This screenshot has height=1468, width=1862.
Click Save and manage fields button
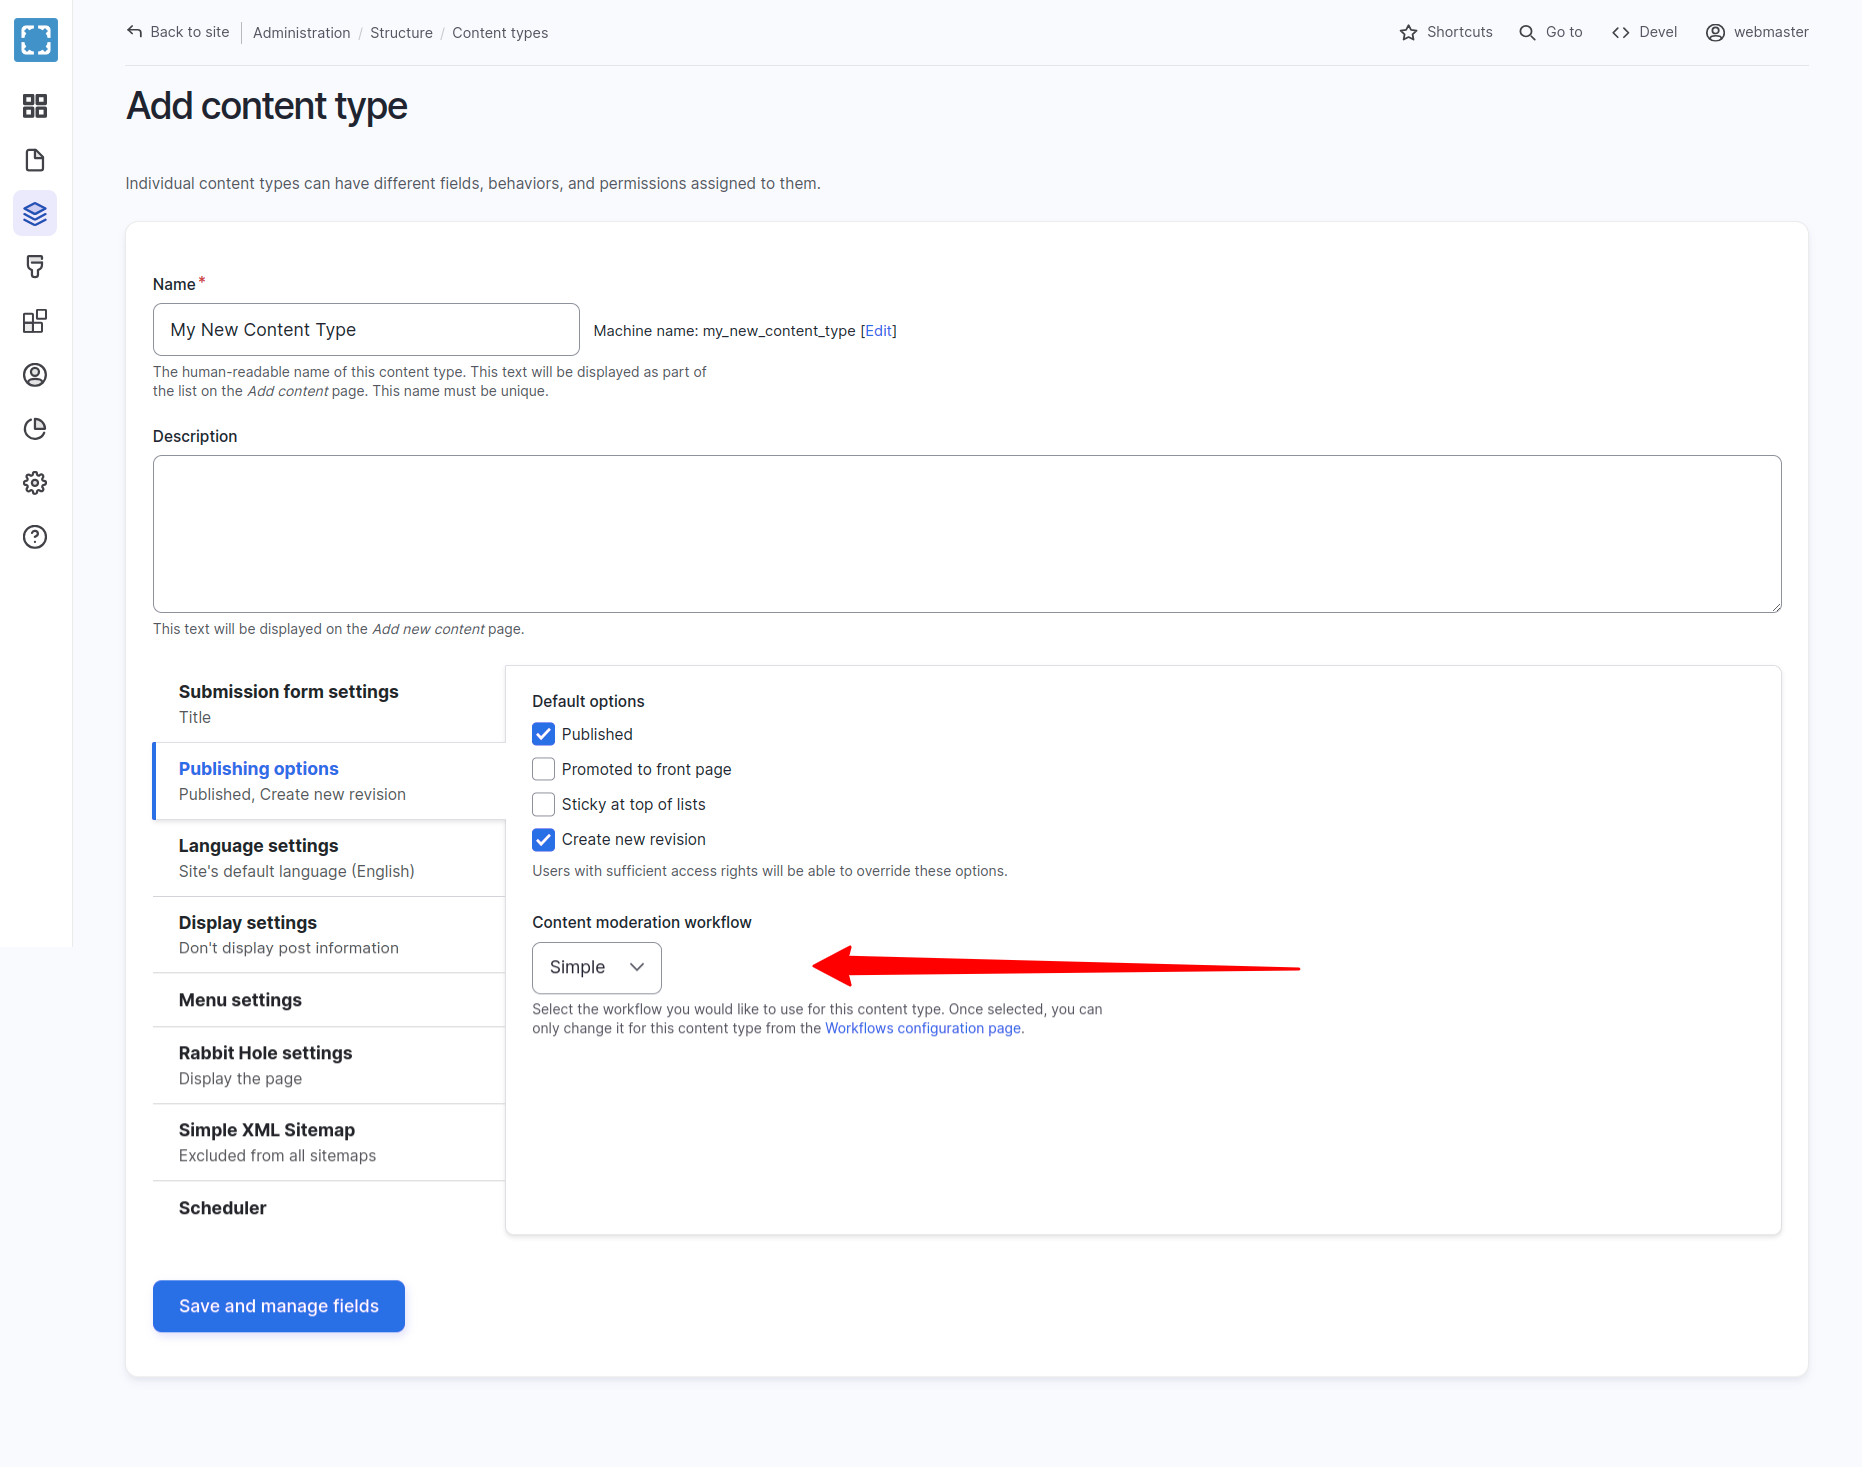click(x=278, y=1306)
